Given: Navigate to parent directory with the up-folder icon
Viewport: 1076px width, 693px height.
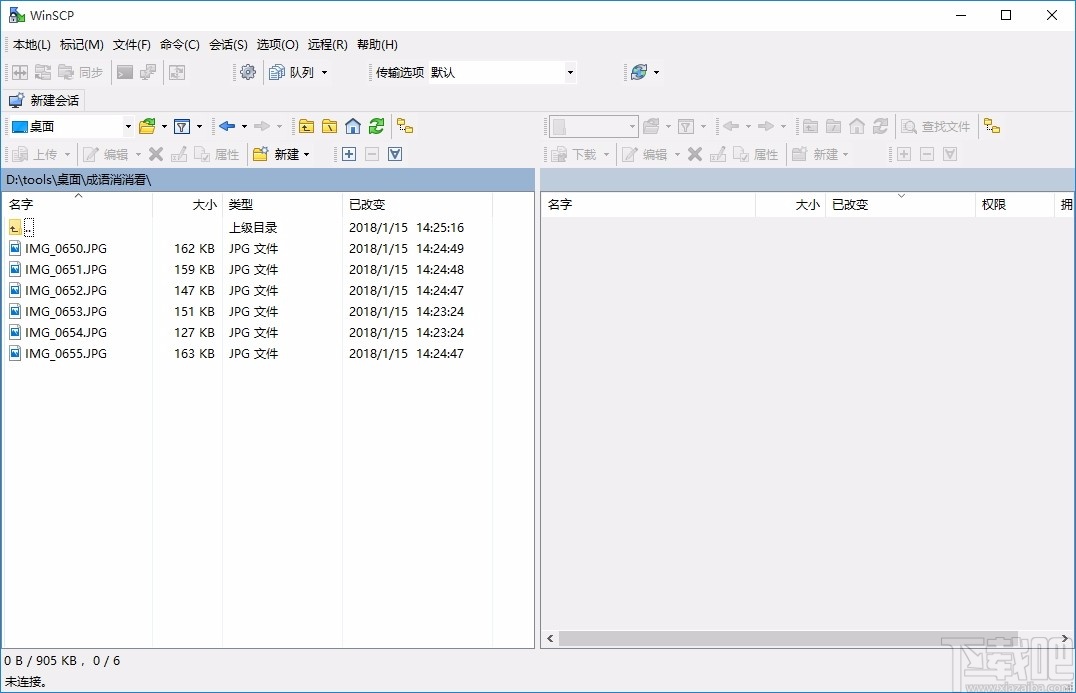Looking at the screenshot, I should click(306, 126).
